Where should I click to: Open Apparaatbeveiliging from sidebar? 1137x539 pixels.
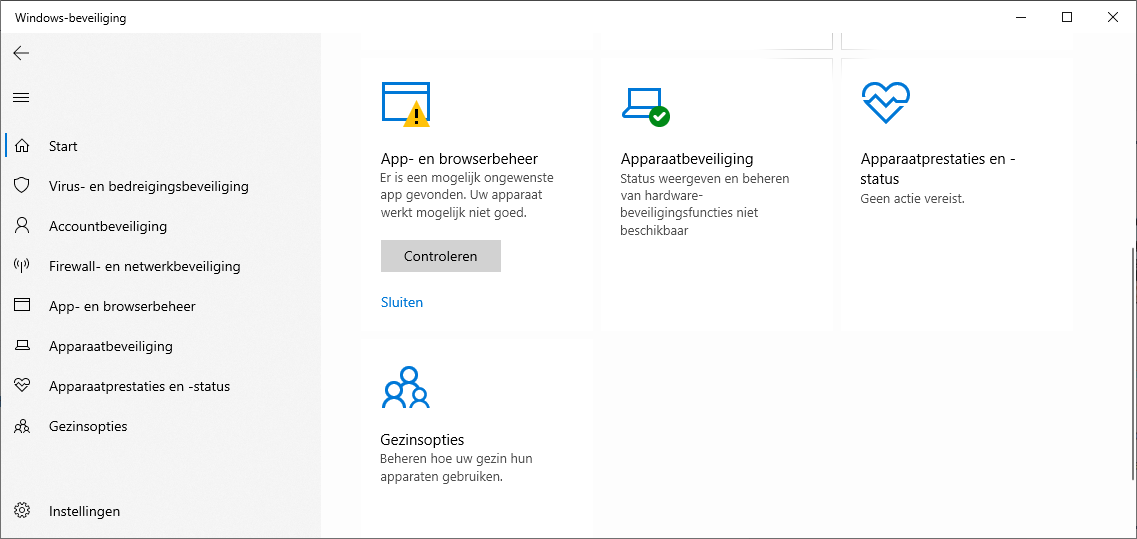pos(161,346)
